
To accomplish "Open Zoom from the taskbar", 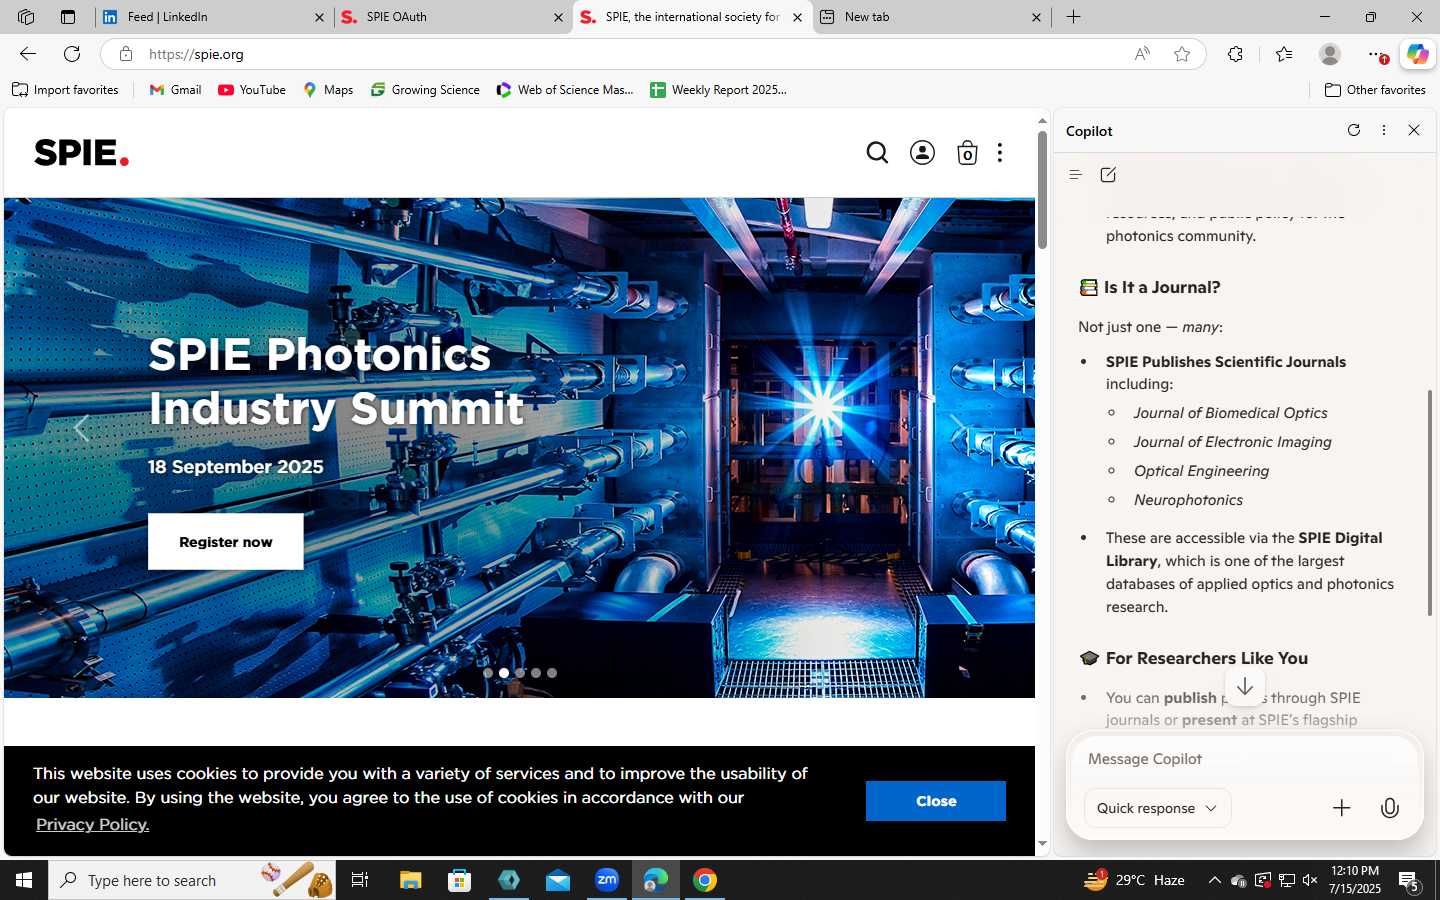I will tap(607, 880).
